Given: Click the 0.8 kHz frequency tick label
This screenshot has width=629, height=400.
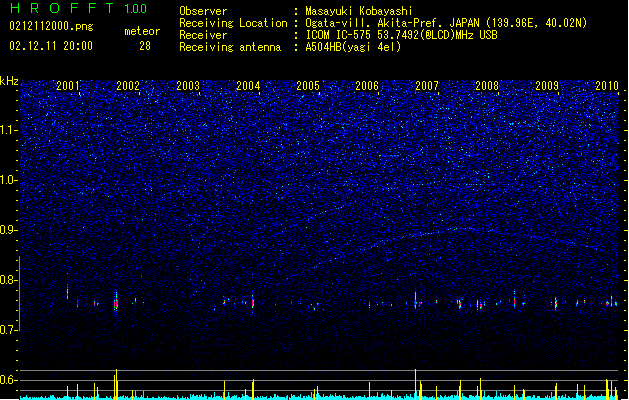Looking at the screenshot, I should [x=9, y=280].
